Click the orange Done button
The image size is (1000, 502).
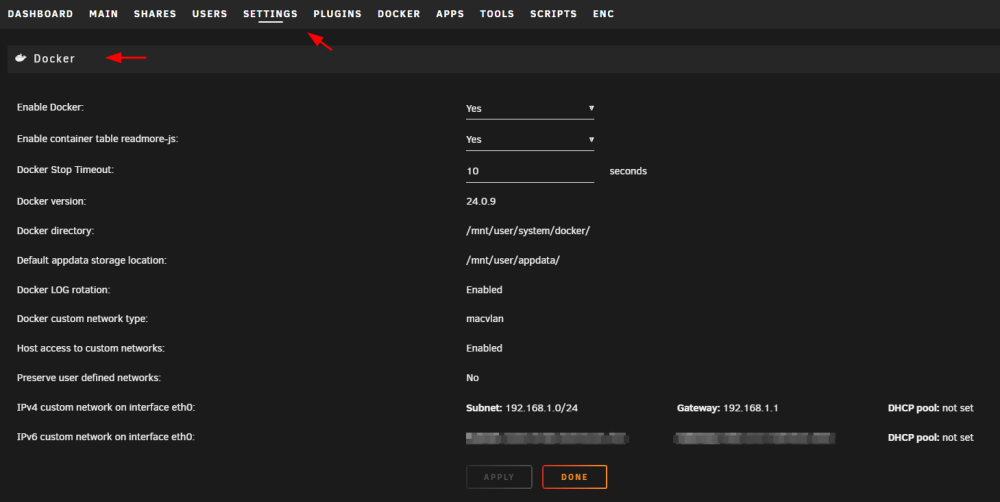click(575, 477)
